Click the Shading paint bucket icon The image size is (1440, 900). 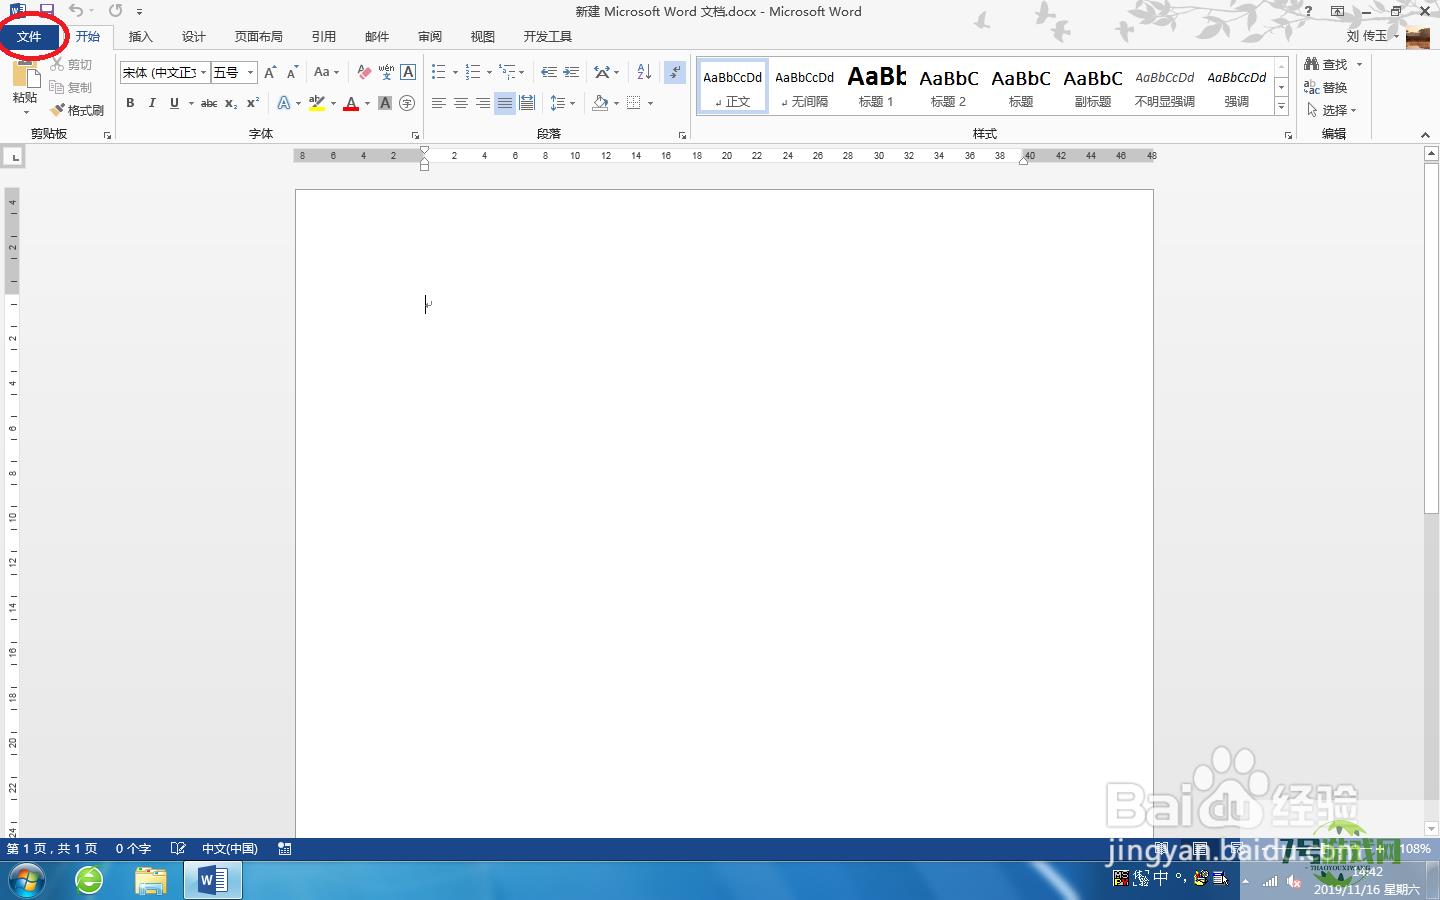click(x=600, y=103)
